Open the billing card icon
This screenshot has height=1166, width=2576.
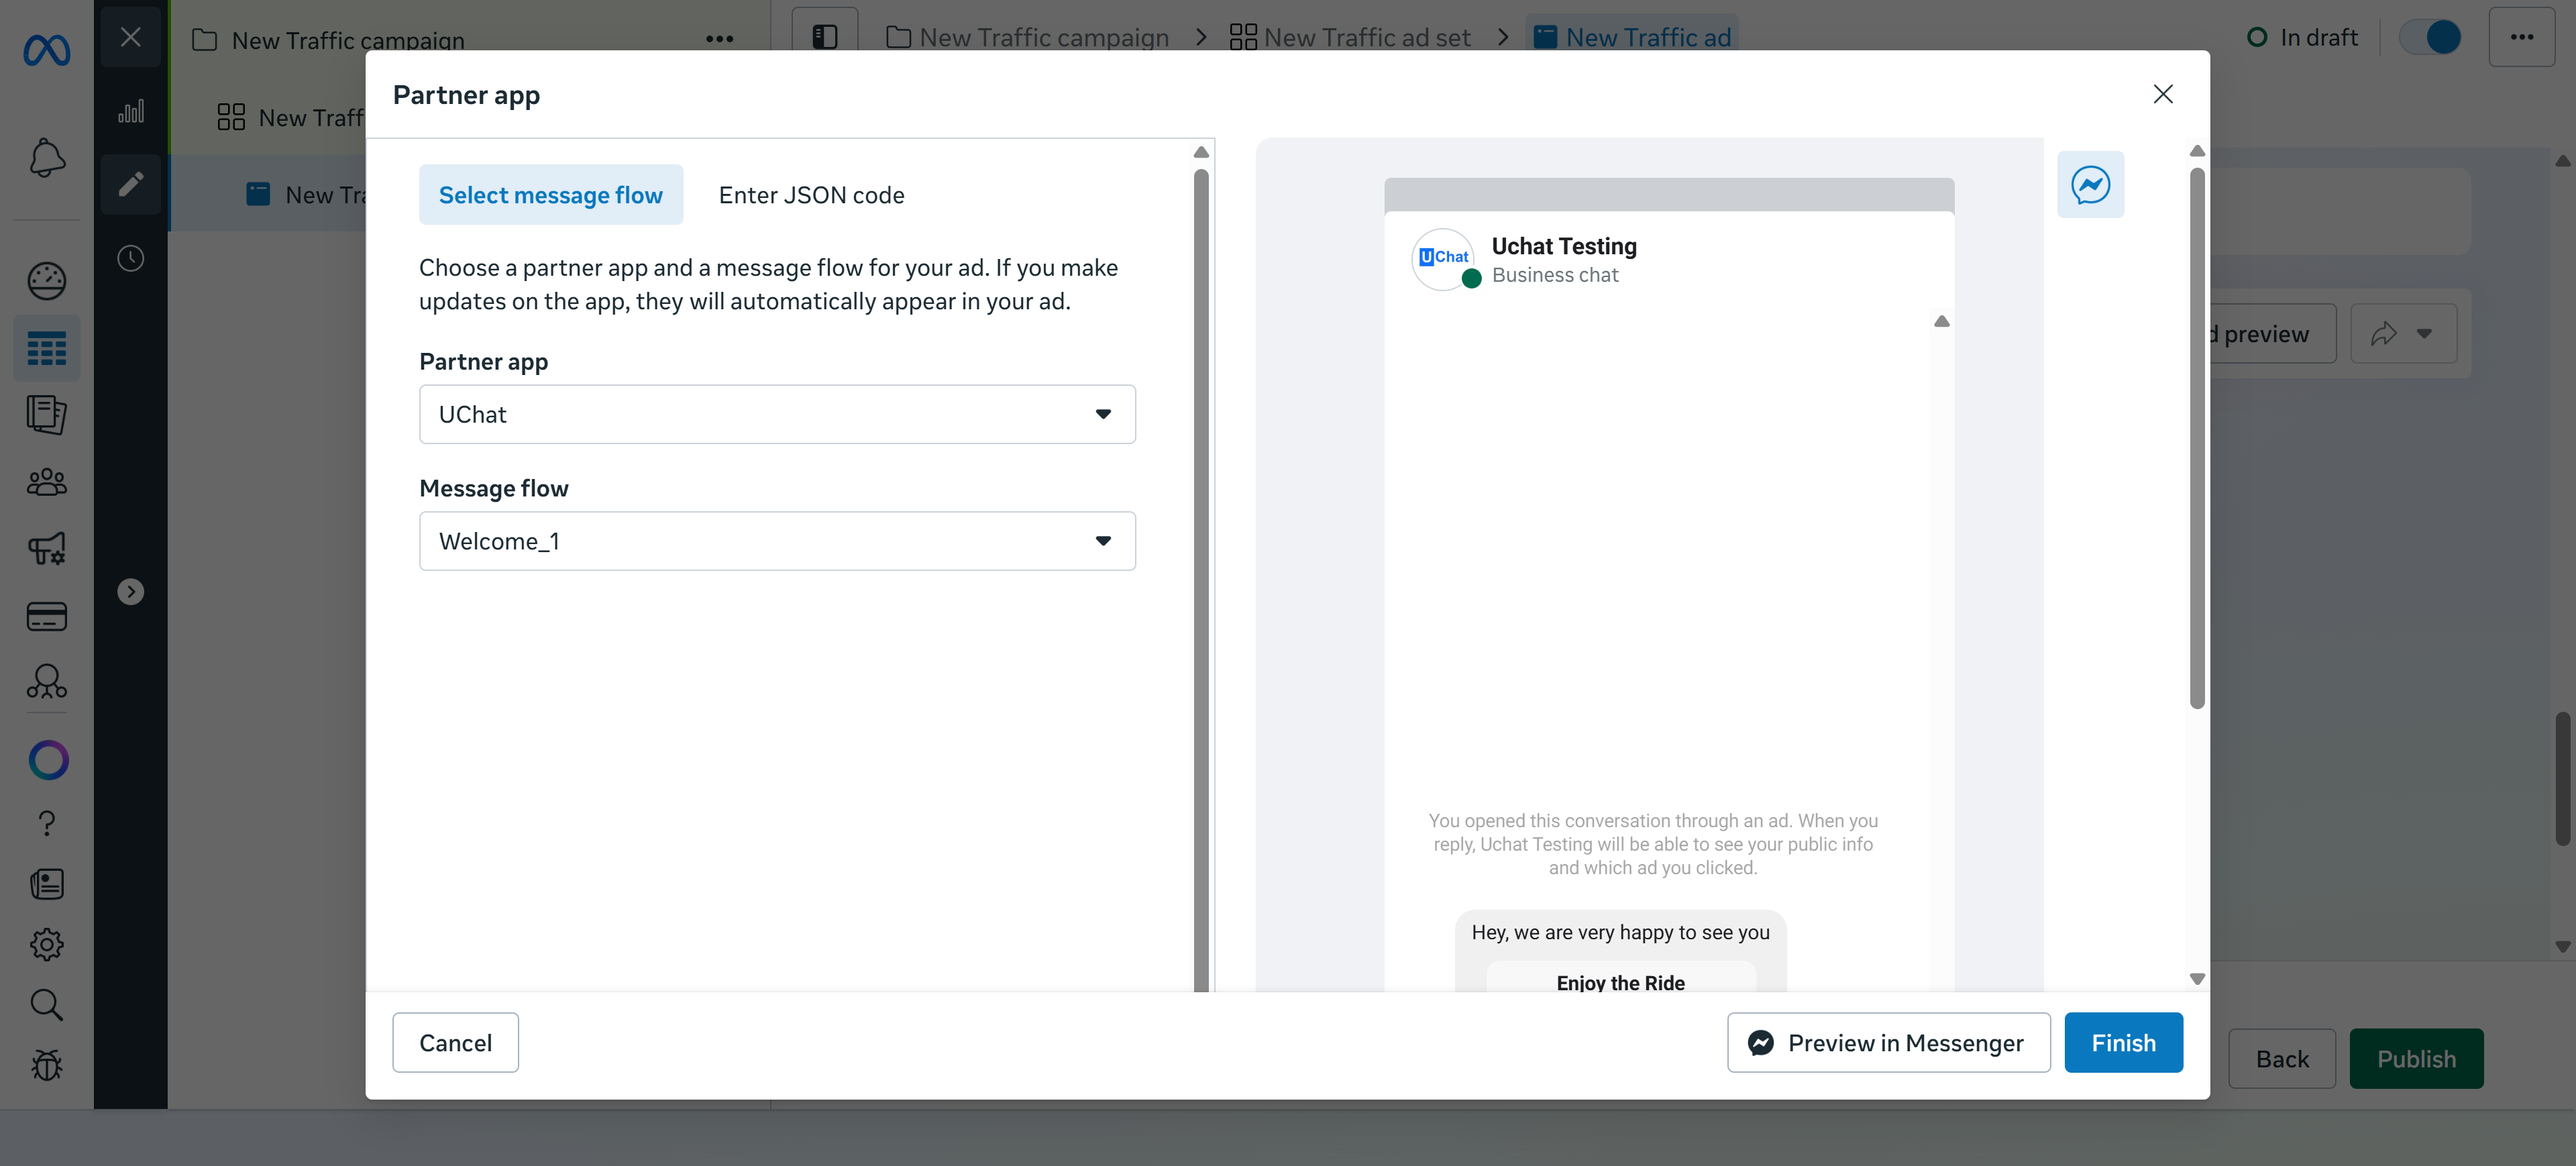coord(46,616)
